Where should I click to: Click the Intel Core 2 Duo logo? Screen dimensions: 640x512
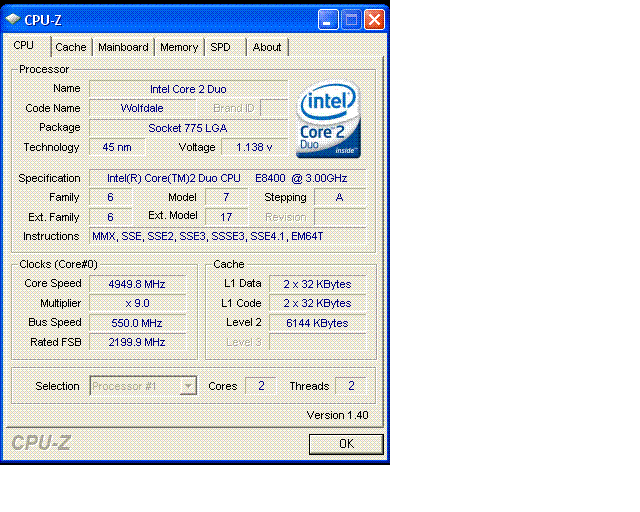(329, 119)
